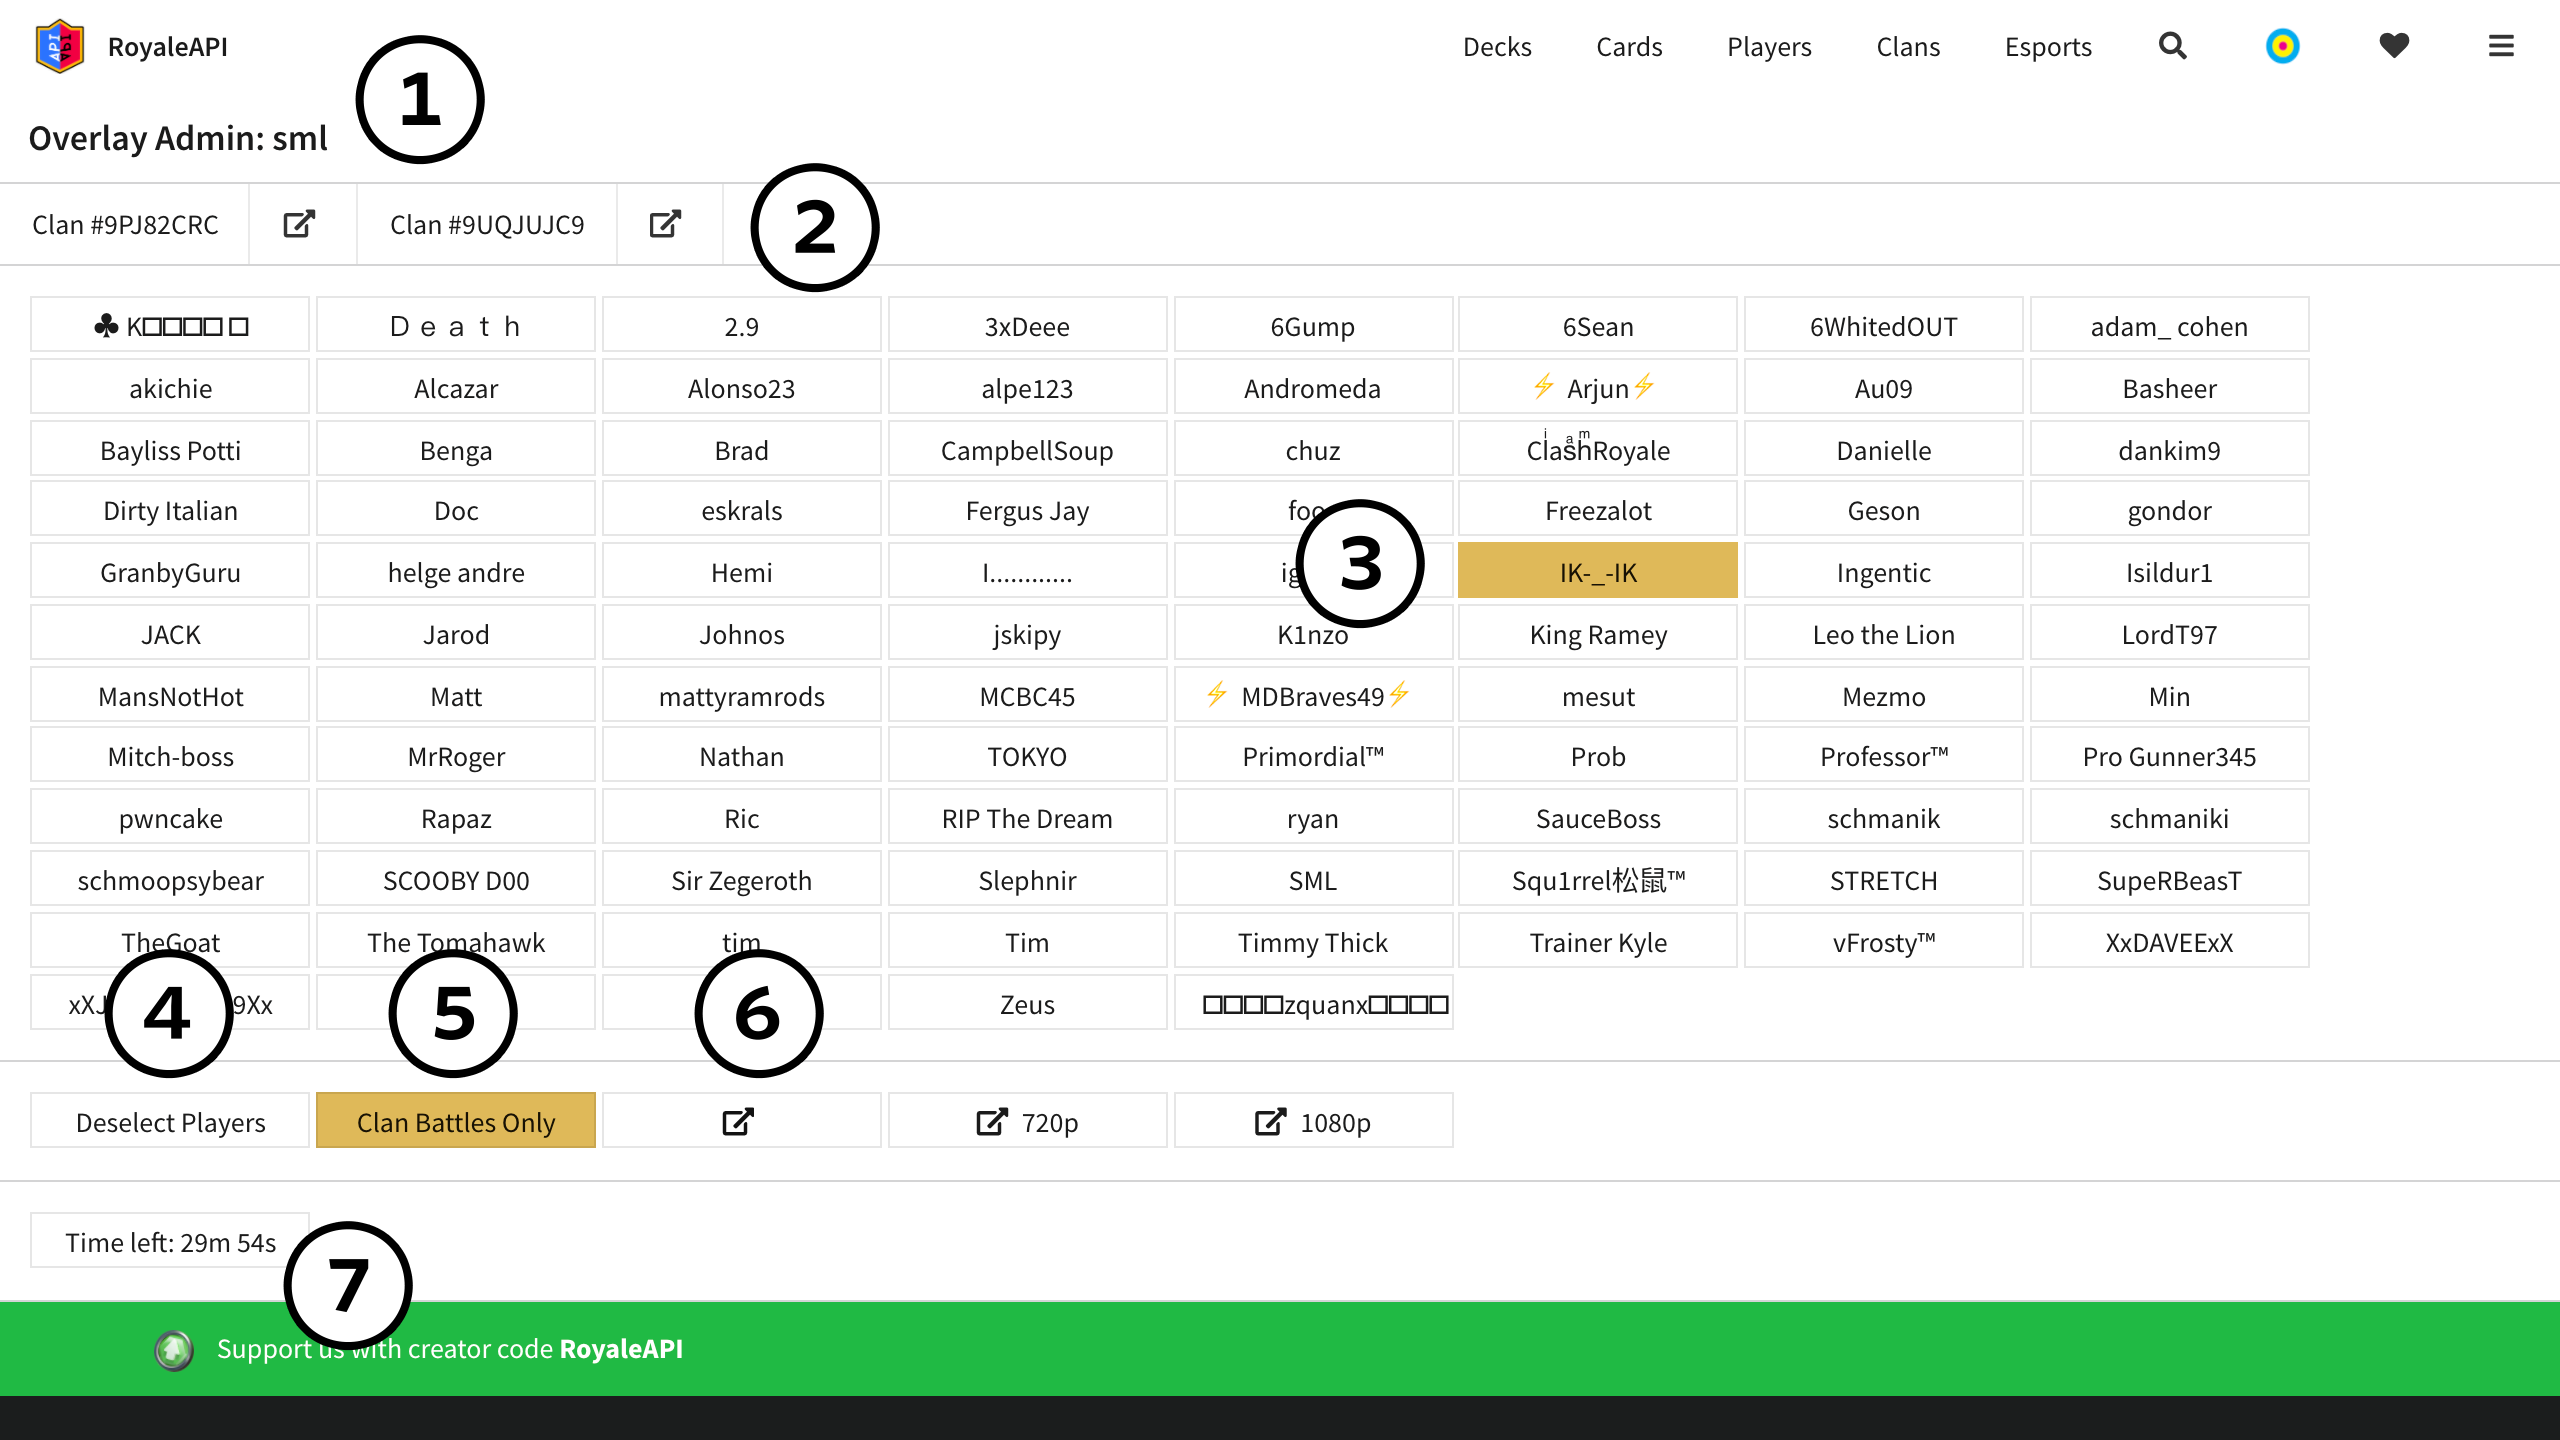
Task: Click the Clans navigation tab
Action: pos(1908,47)
